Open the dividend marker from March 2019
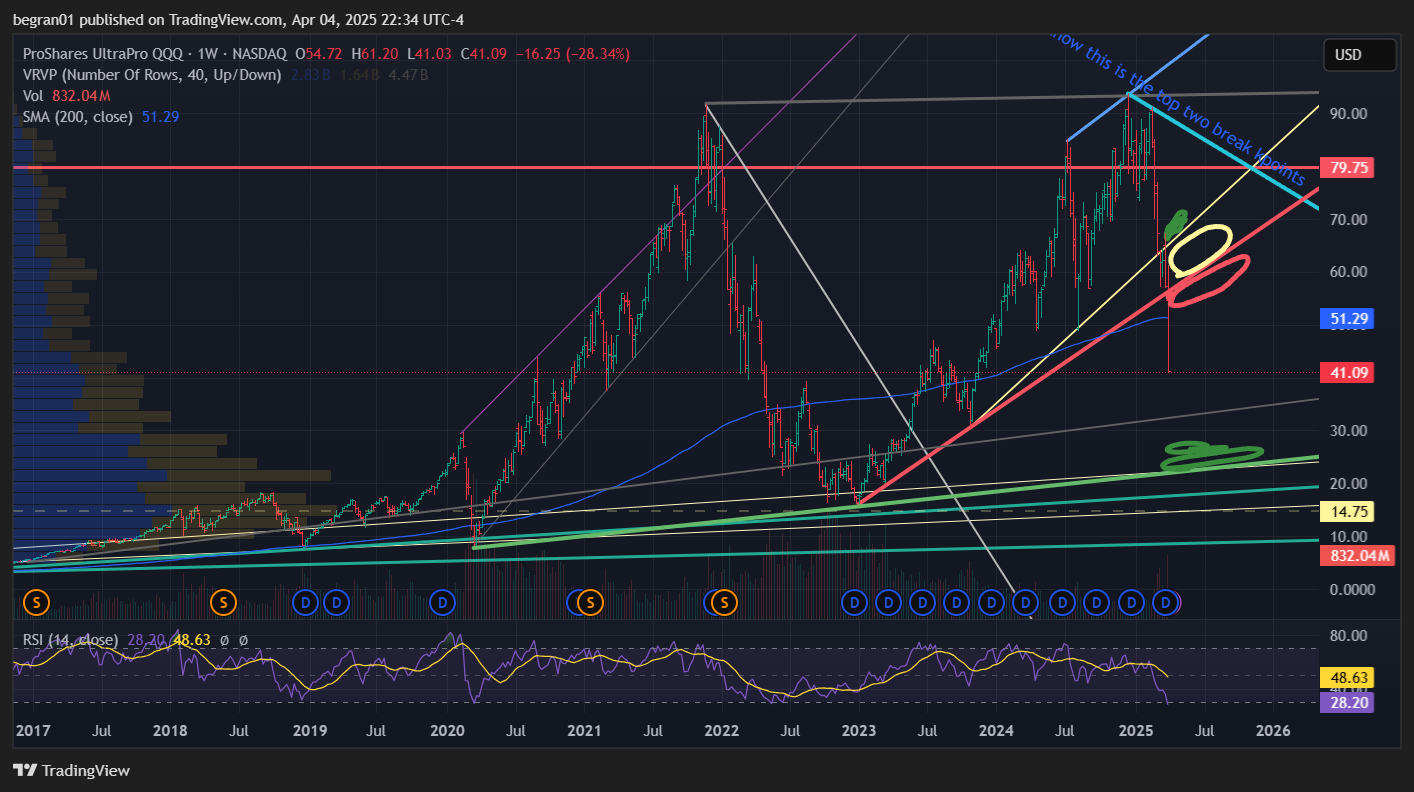Screen dimensions: 1414x792 pyautogui.click(x=337, y=602)
